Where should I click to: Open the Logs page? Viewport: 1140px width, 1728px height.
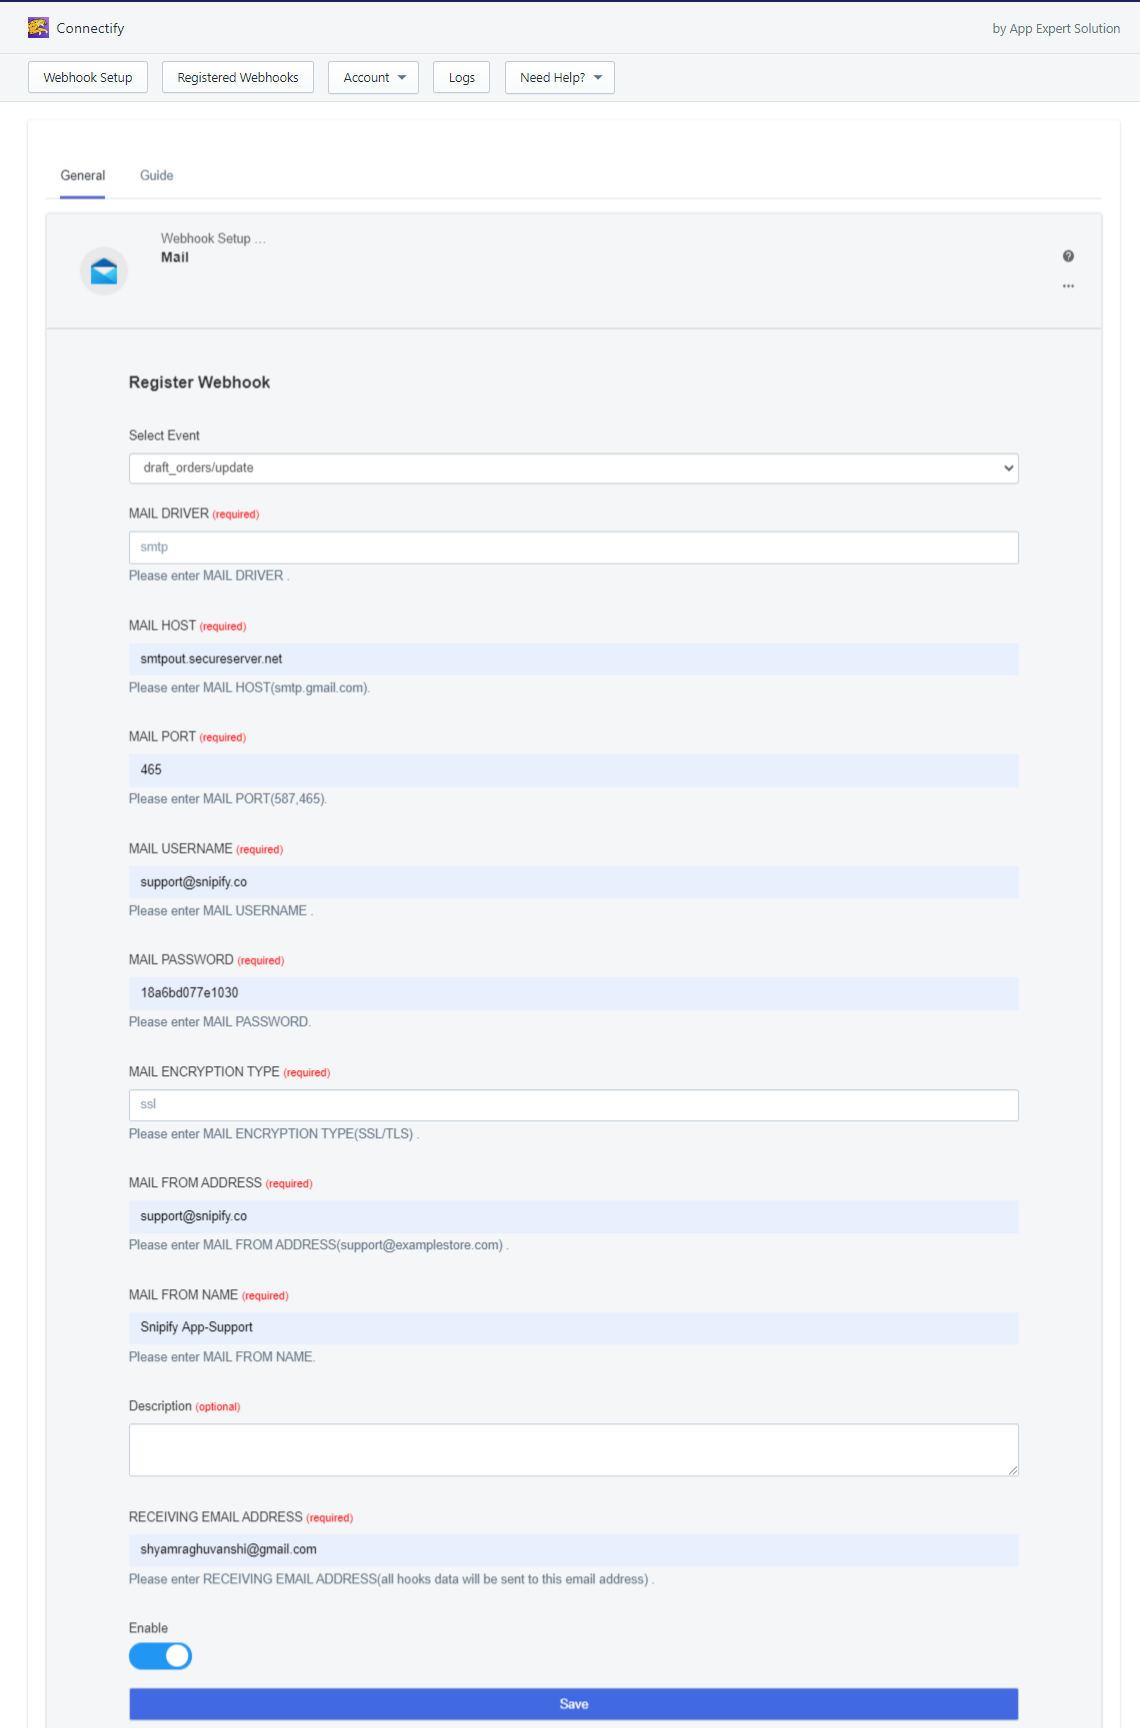pos(461,78)
